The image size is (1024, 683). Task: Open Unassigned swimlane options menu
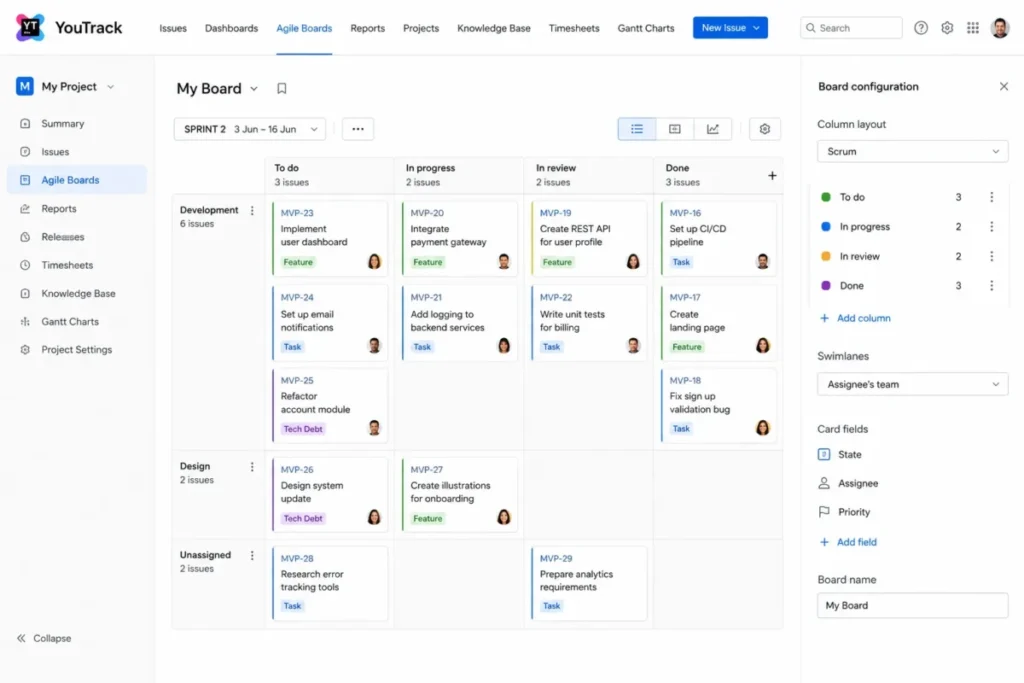click(252, 556)
